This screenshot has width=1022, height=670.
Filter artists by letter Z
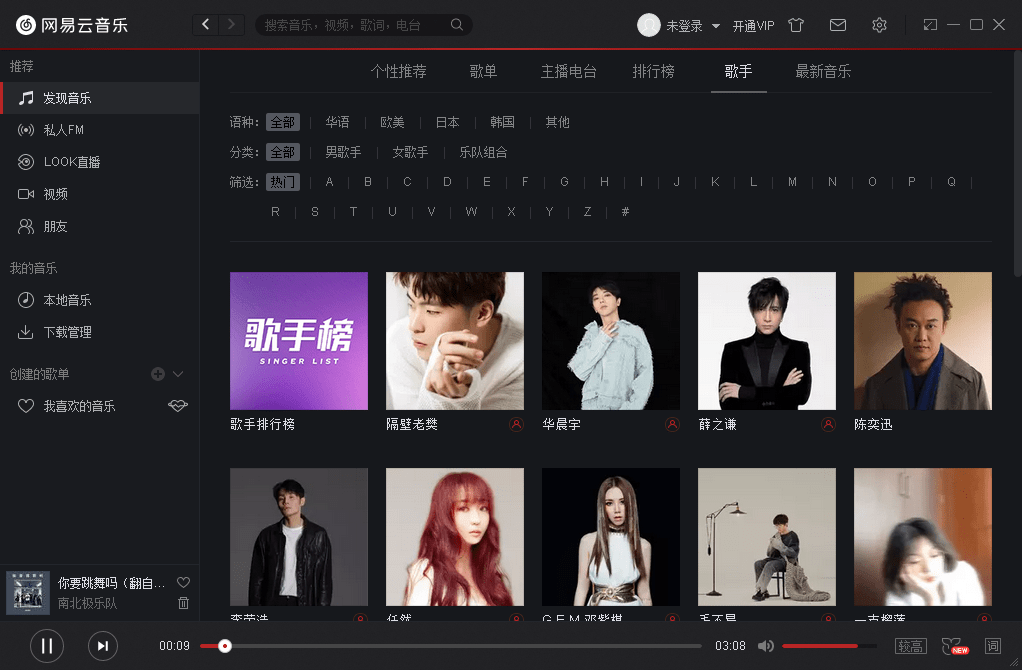pos(588,212)
